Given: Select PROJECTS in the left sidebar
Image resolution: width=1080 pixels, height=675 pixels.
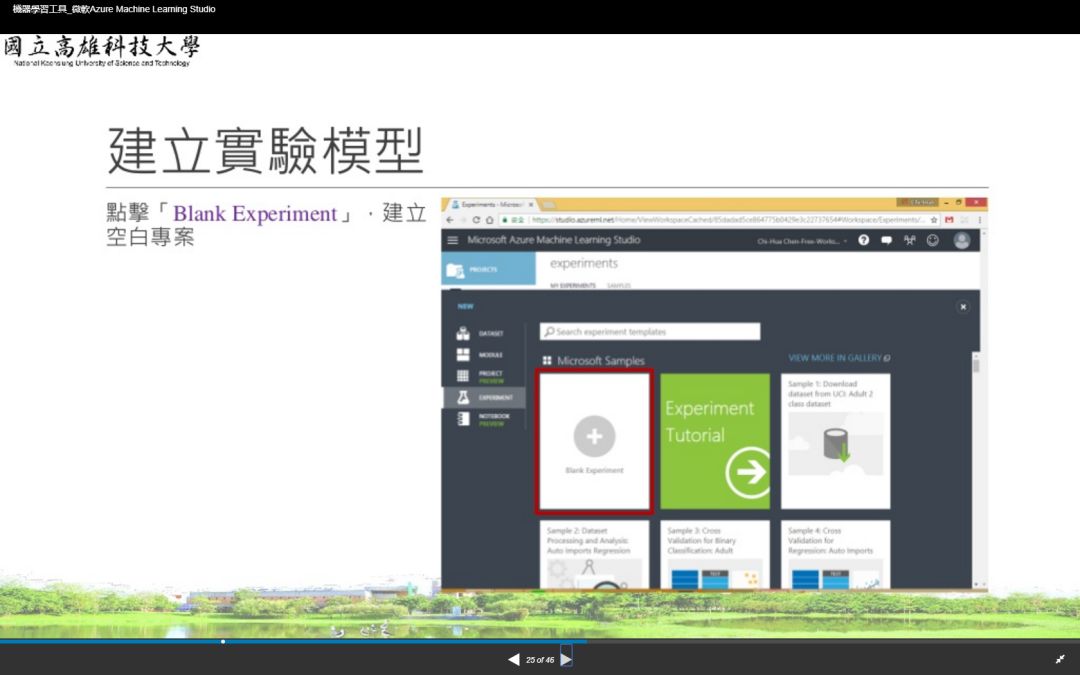Looking at the screenshot, I should pyautogui.click(x=488, y=269).
